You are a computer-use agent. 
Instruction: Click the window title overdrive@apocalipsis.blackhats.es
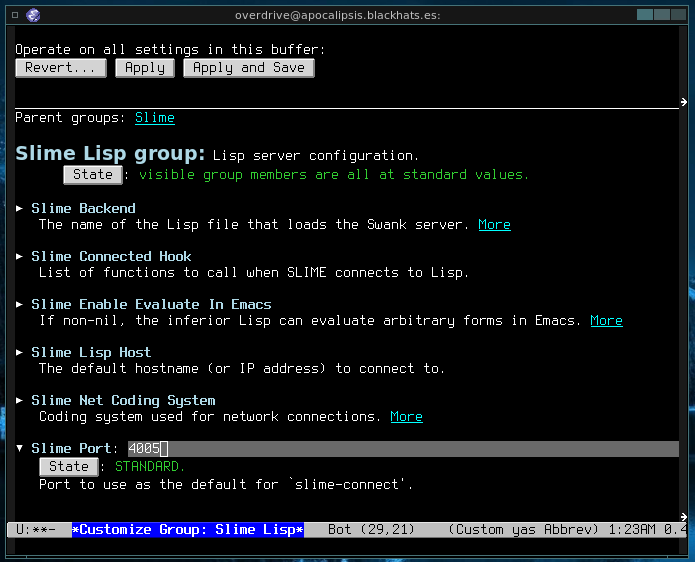[x=337, y=15]
